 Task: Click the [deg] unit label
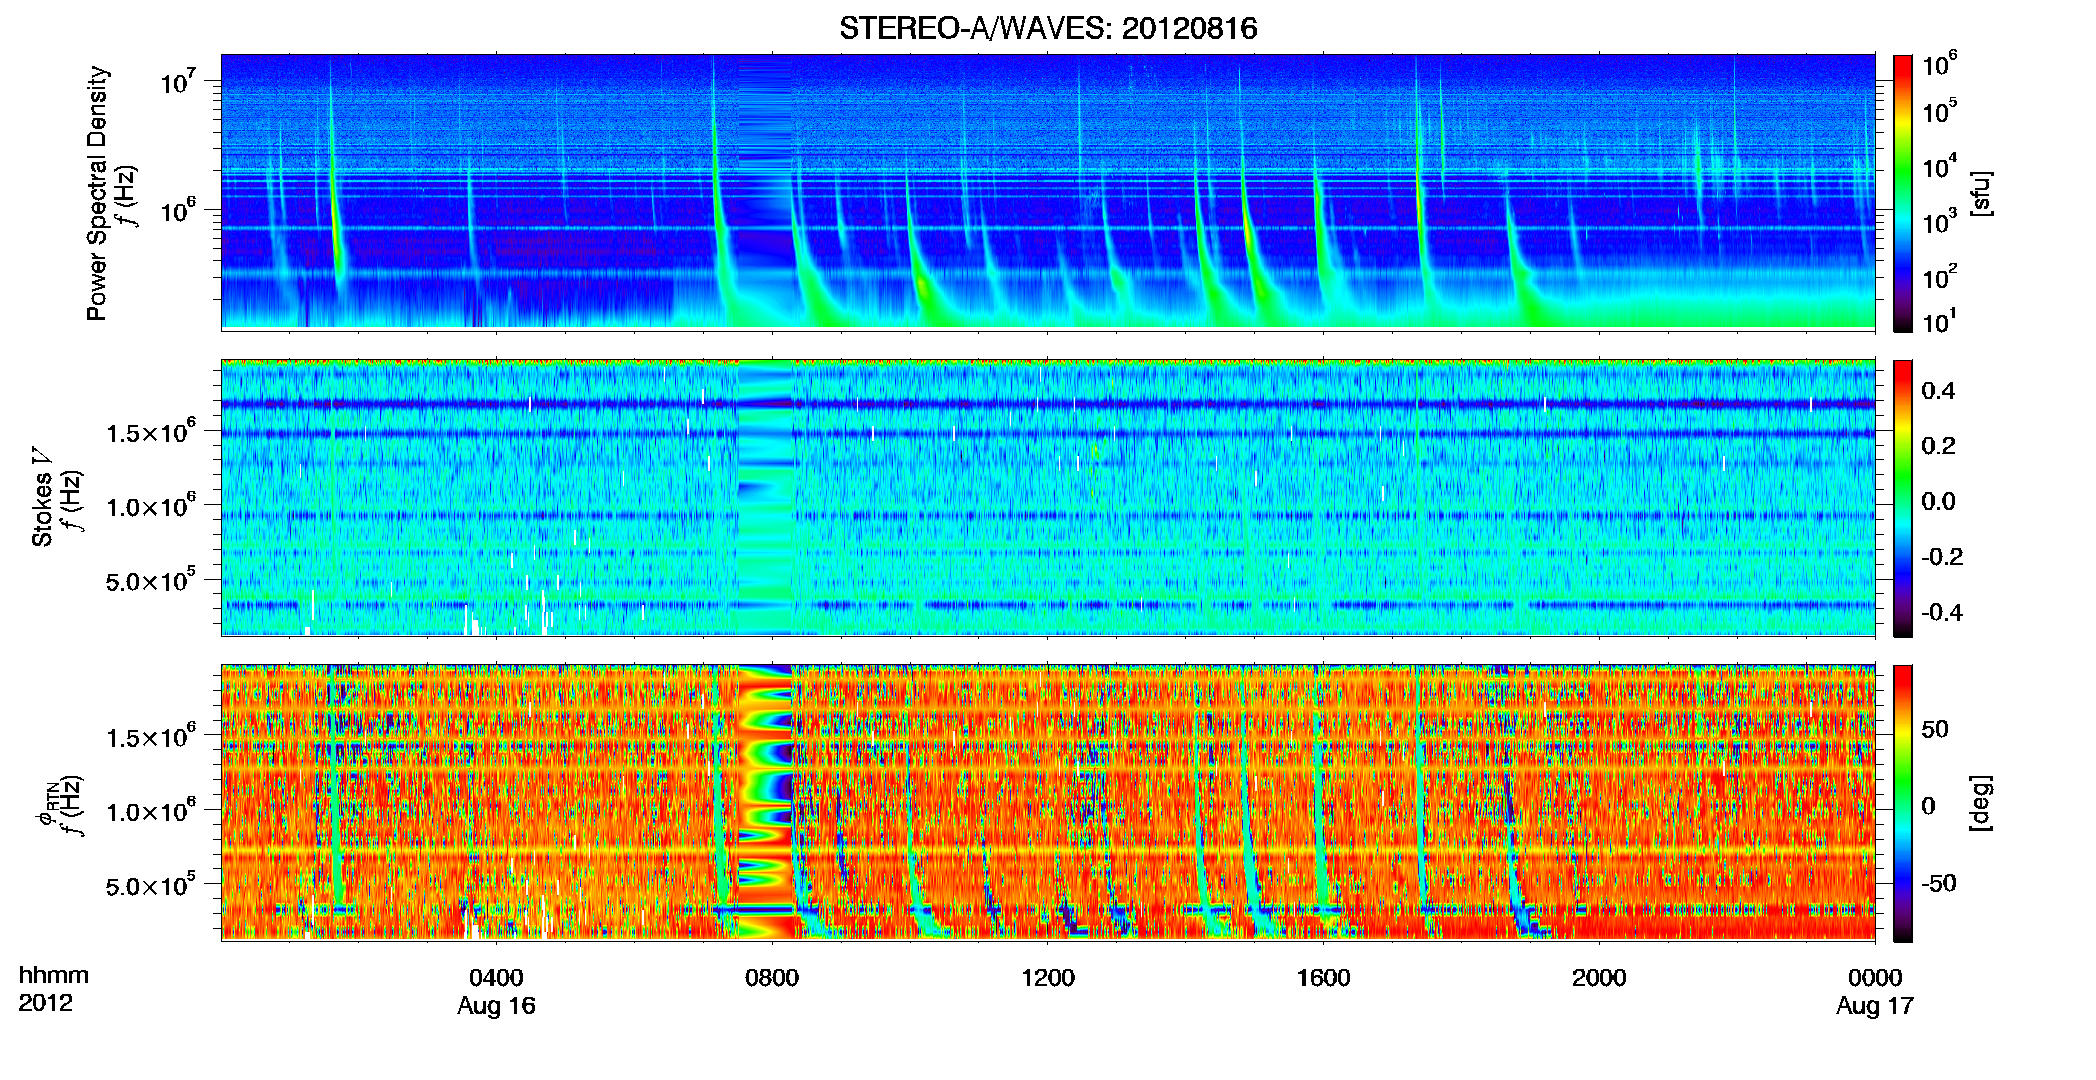point(1981,803)
